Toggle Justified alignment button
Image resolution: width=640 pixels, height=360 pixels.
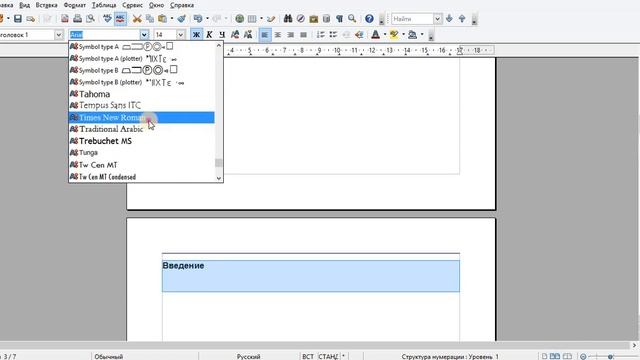(303, 35)
